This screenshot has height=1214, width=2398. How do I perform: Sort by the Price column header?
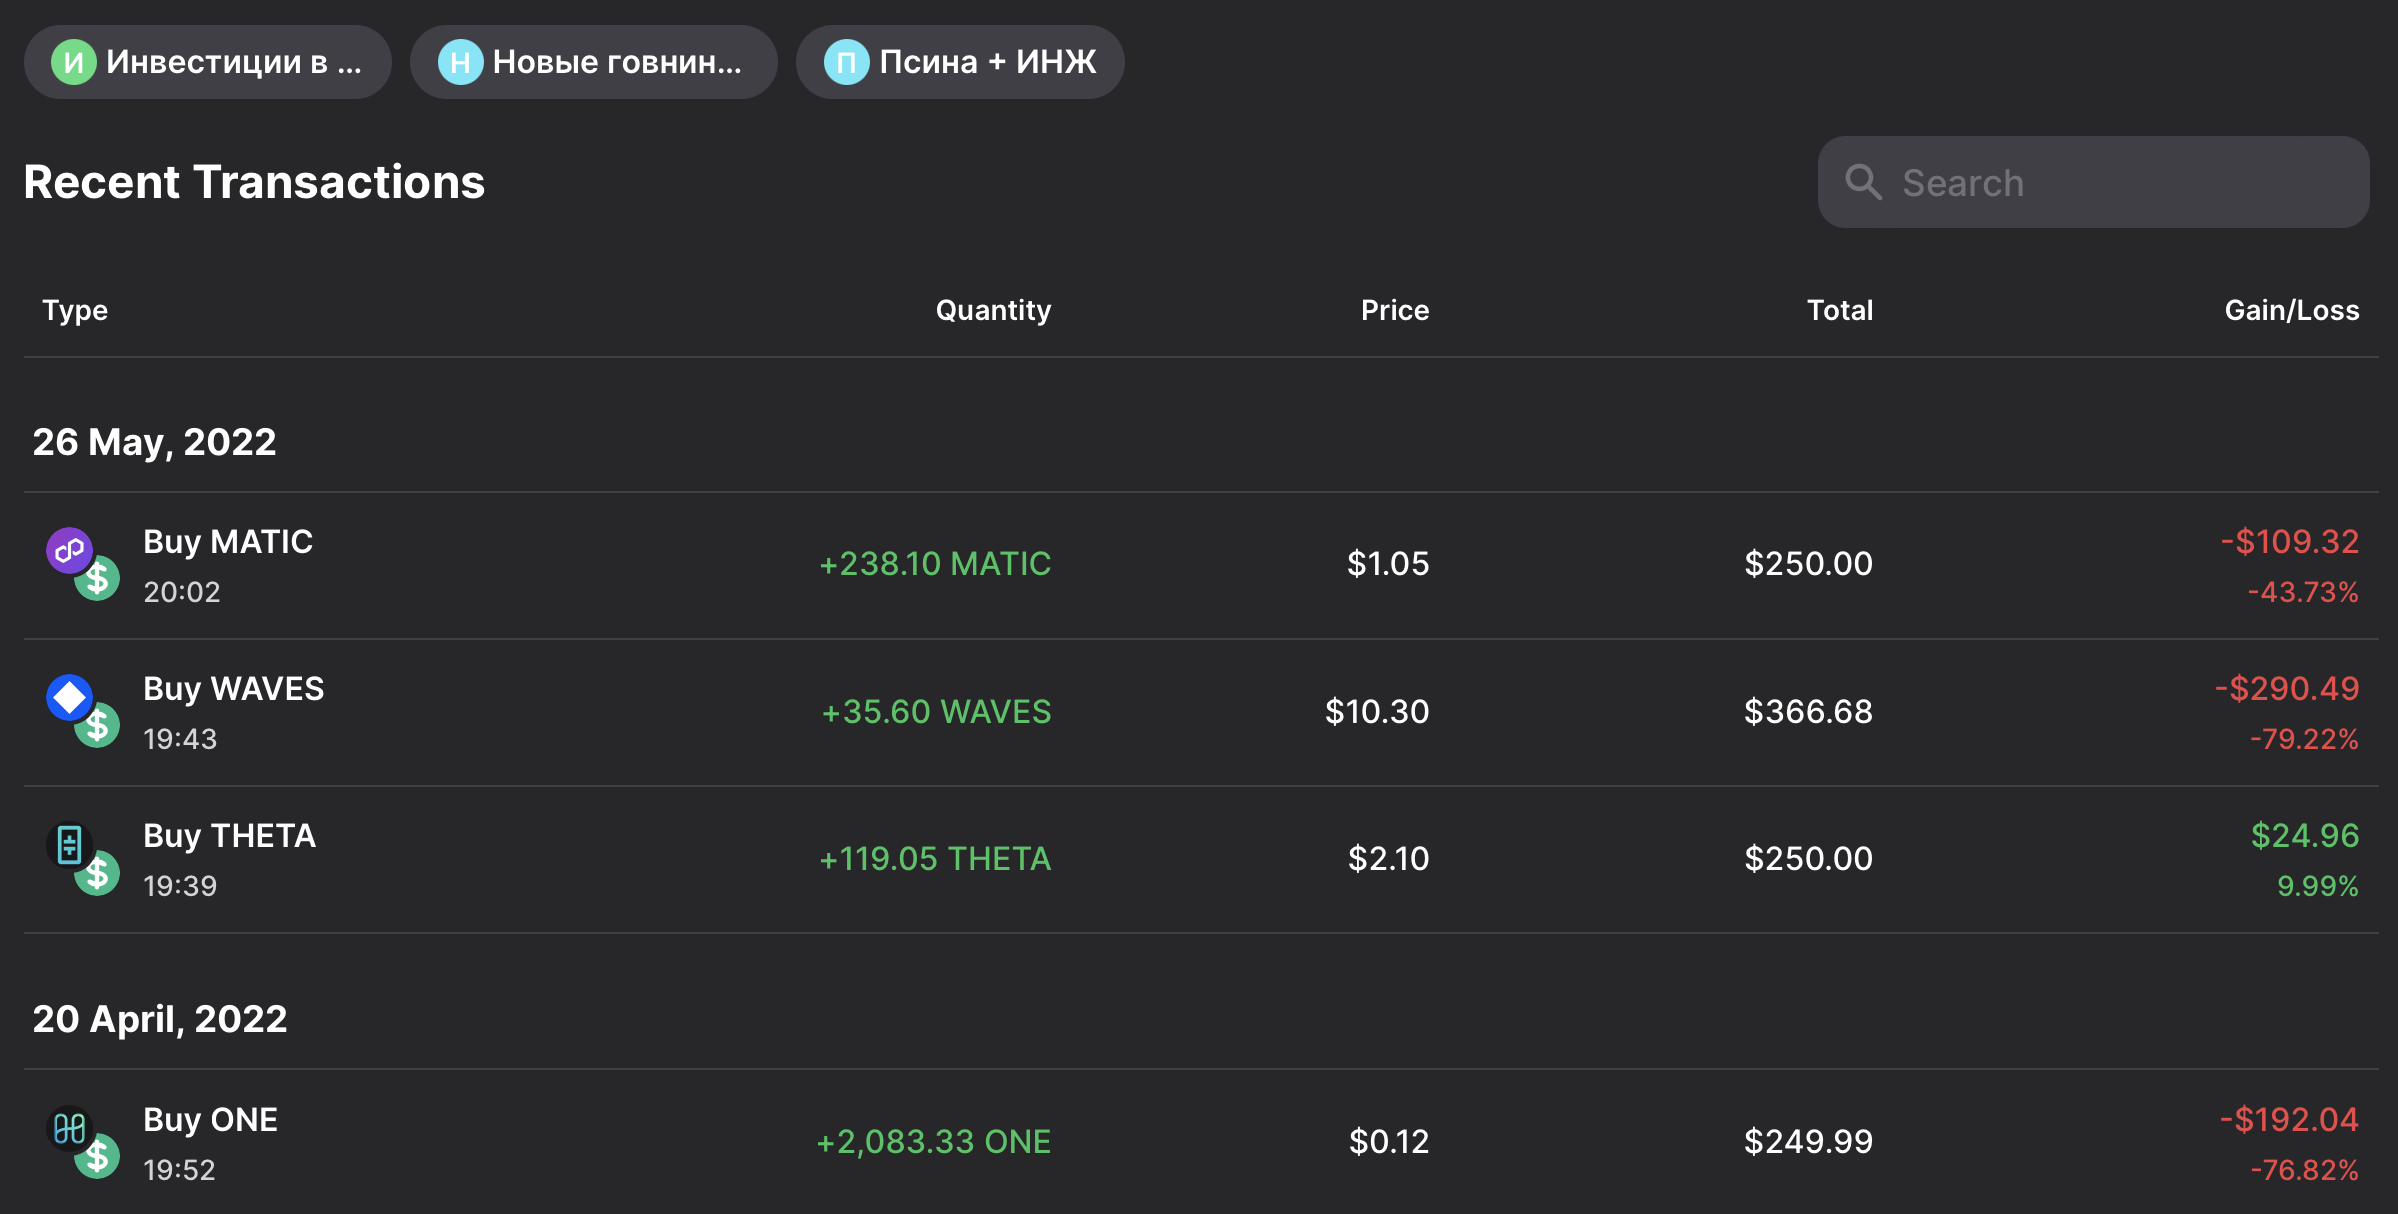coord(1394,310)
